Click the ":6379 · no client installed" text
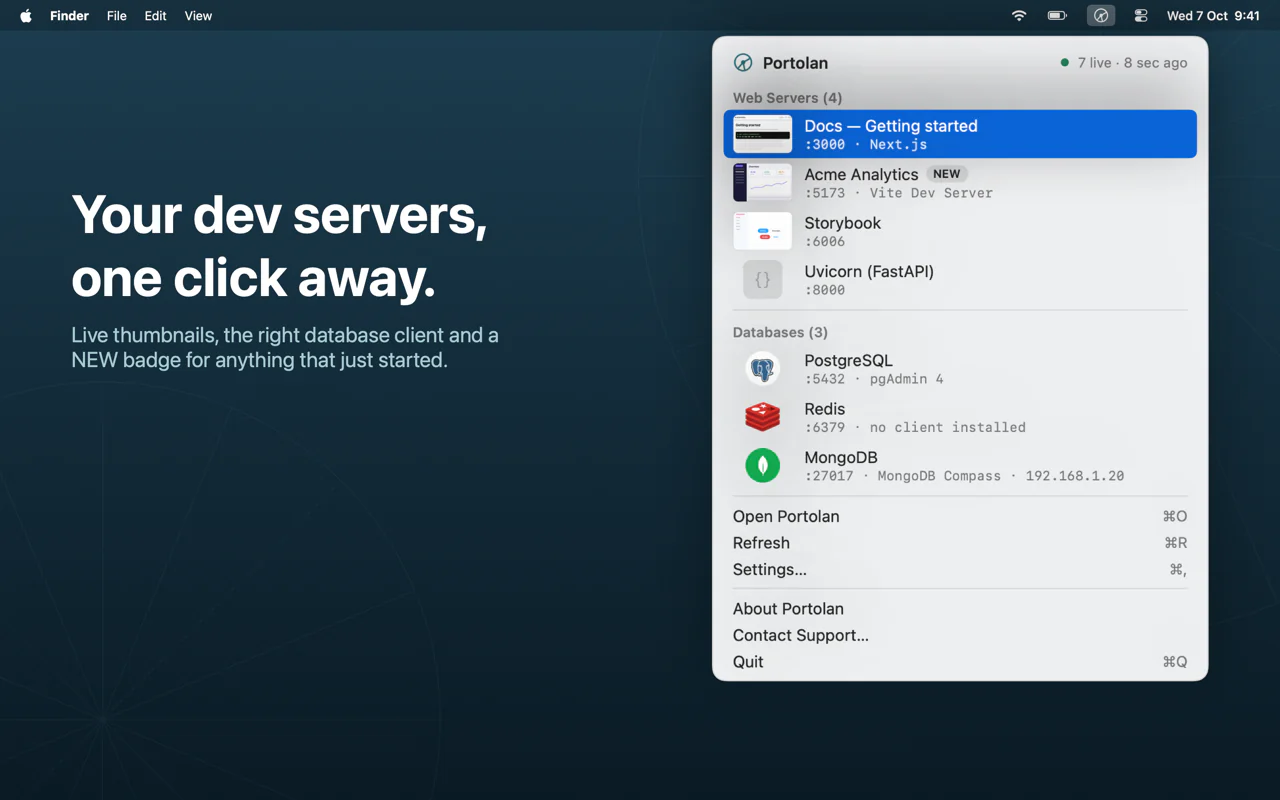This screenshot has height=800, width=1280. pyautogui.click(x=915, y=427)
